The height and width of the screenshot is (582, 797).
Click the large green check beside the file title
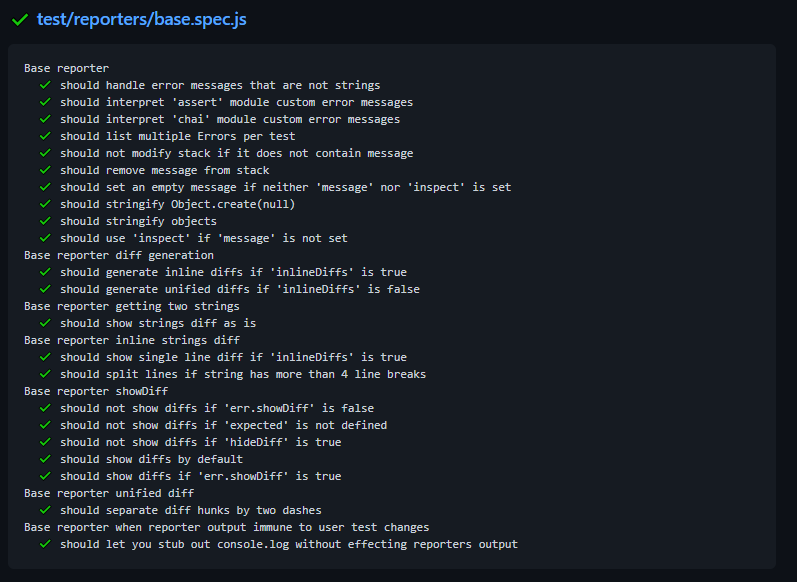(x=20, y=20)
